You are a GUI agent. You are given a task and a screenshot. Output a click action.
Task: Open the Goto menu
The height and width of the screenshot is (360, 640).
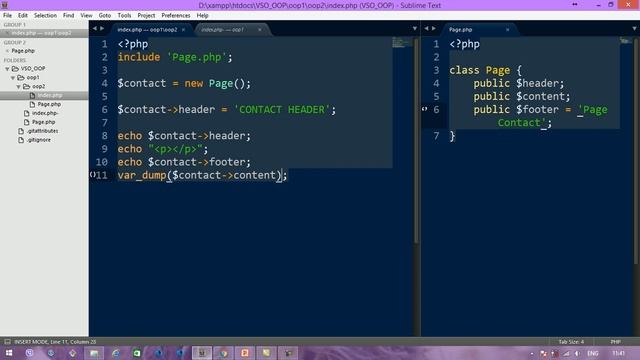(x=104, y=16)
